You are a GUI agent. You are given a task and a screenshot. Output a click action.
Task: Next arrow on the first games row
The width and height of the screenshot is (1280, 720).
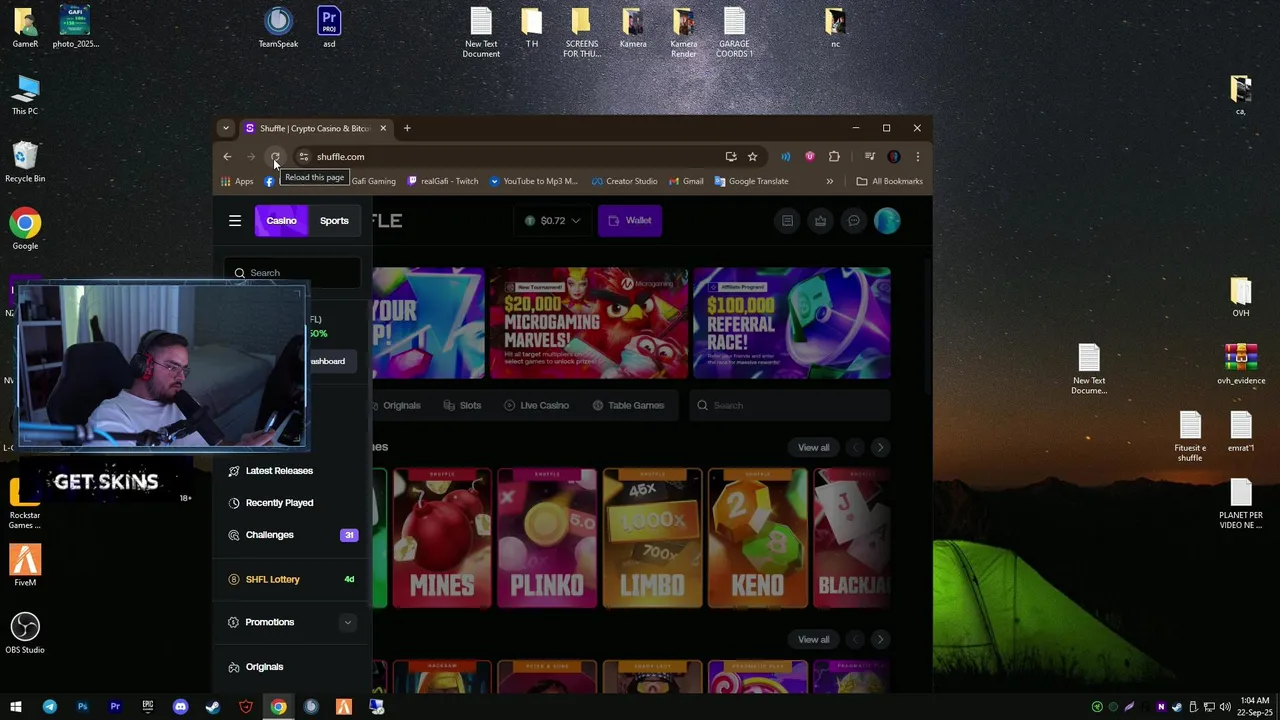click(x=880, y=448)
